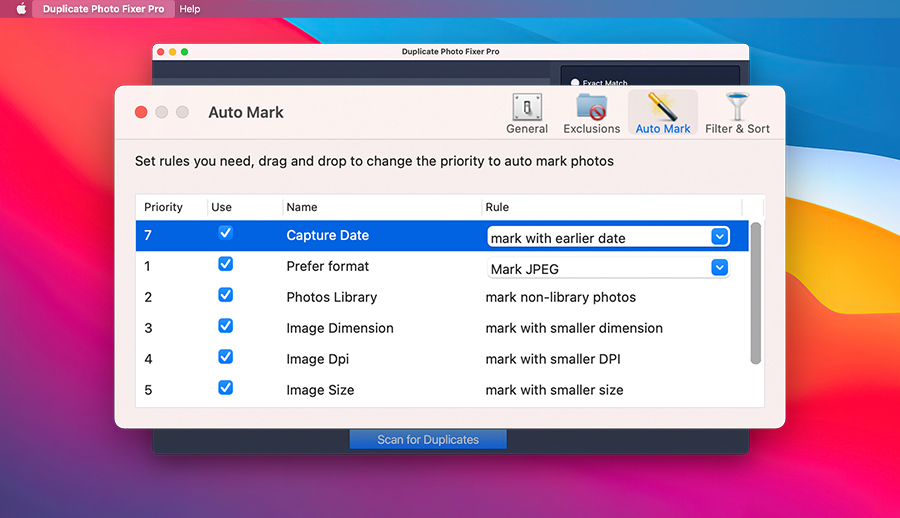Open the Duplicate Photo Fixer Pro menu
The width and height of the screenshot is (900, 518).
click(103, 9)
